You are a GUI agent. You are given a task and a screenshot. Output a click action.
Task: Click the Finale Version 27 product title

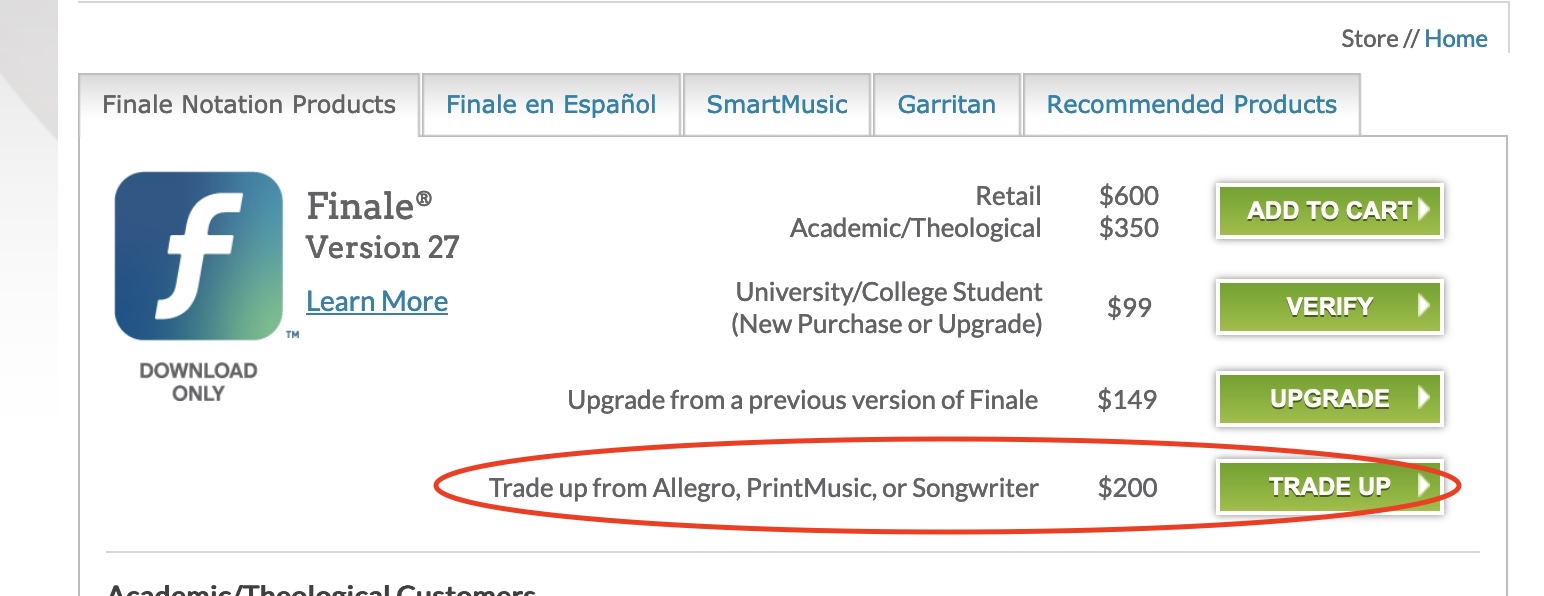(382, 226)
